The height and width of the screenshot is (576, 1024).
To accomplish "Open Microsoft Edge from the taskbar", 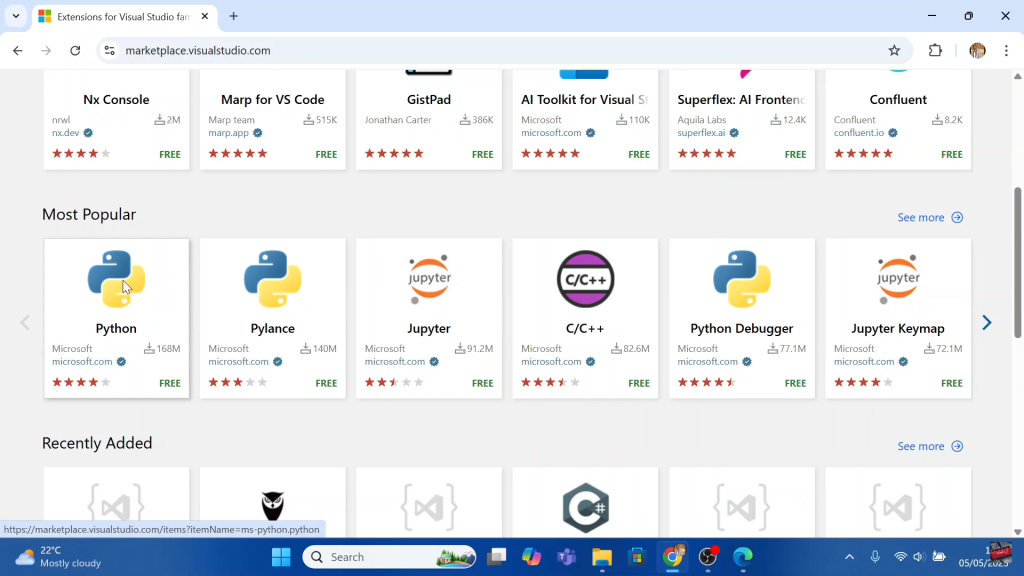I will click(x=743, y=557).
